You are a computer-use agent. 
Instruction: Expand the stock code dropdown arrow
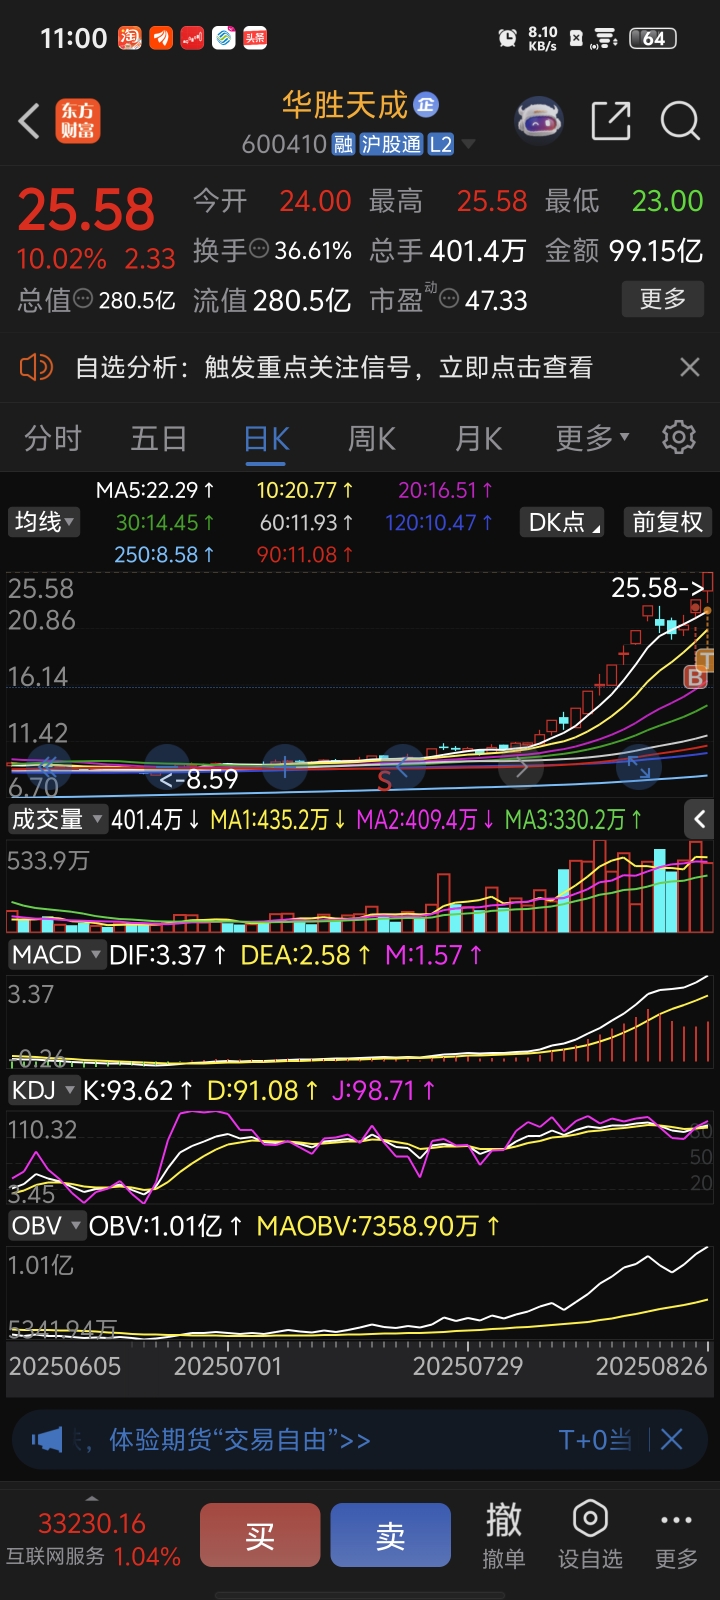[467, 145]
